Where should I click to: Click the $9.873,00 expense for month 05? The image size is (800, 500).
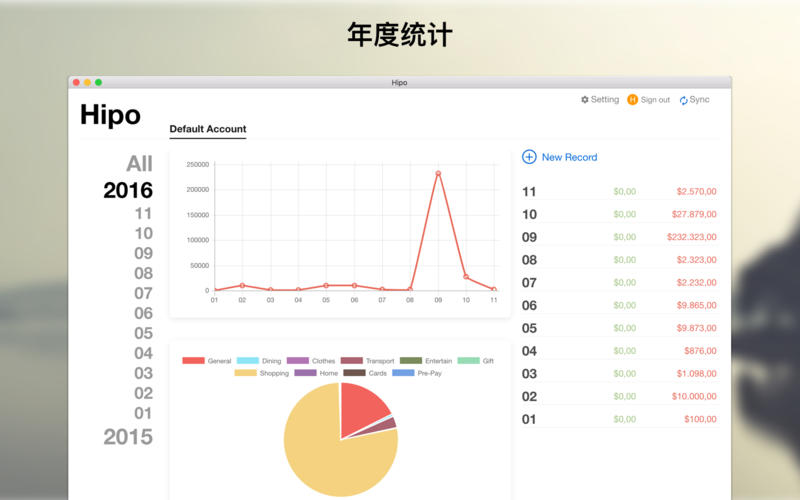click(x=696, y=328)
